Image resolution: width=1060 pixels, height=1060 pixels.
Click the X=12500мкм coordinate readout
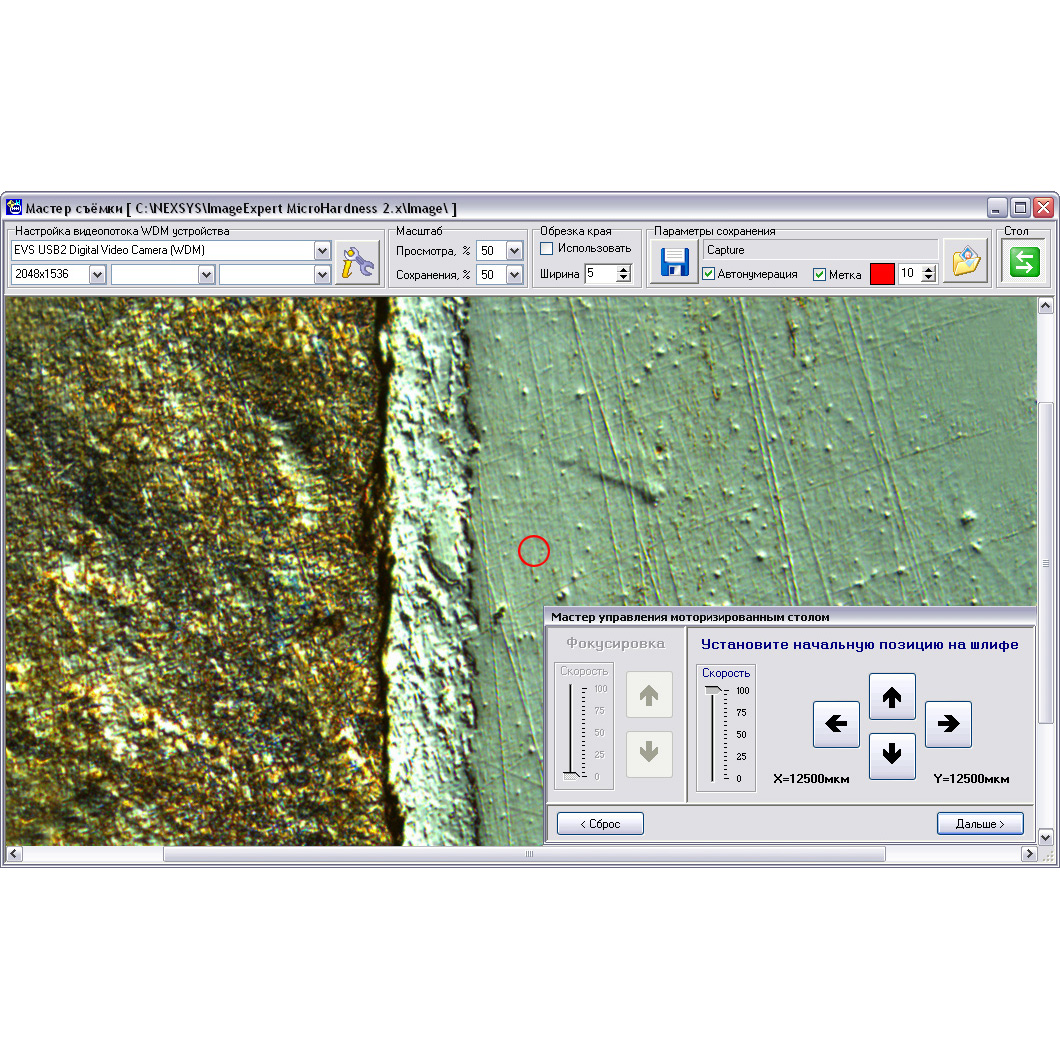point(811,779)
